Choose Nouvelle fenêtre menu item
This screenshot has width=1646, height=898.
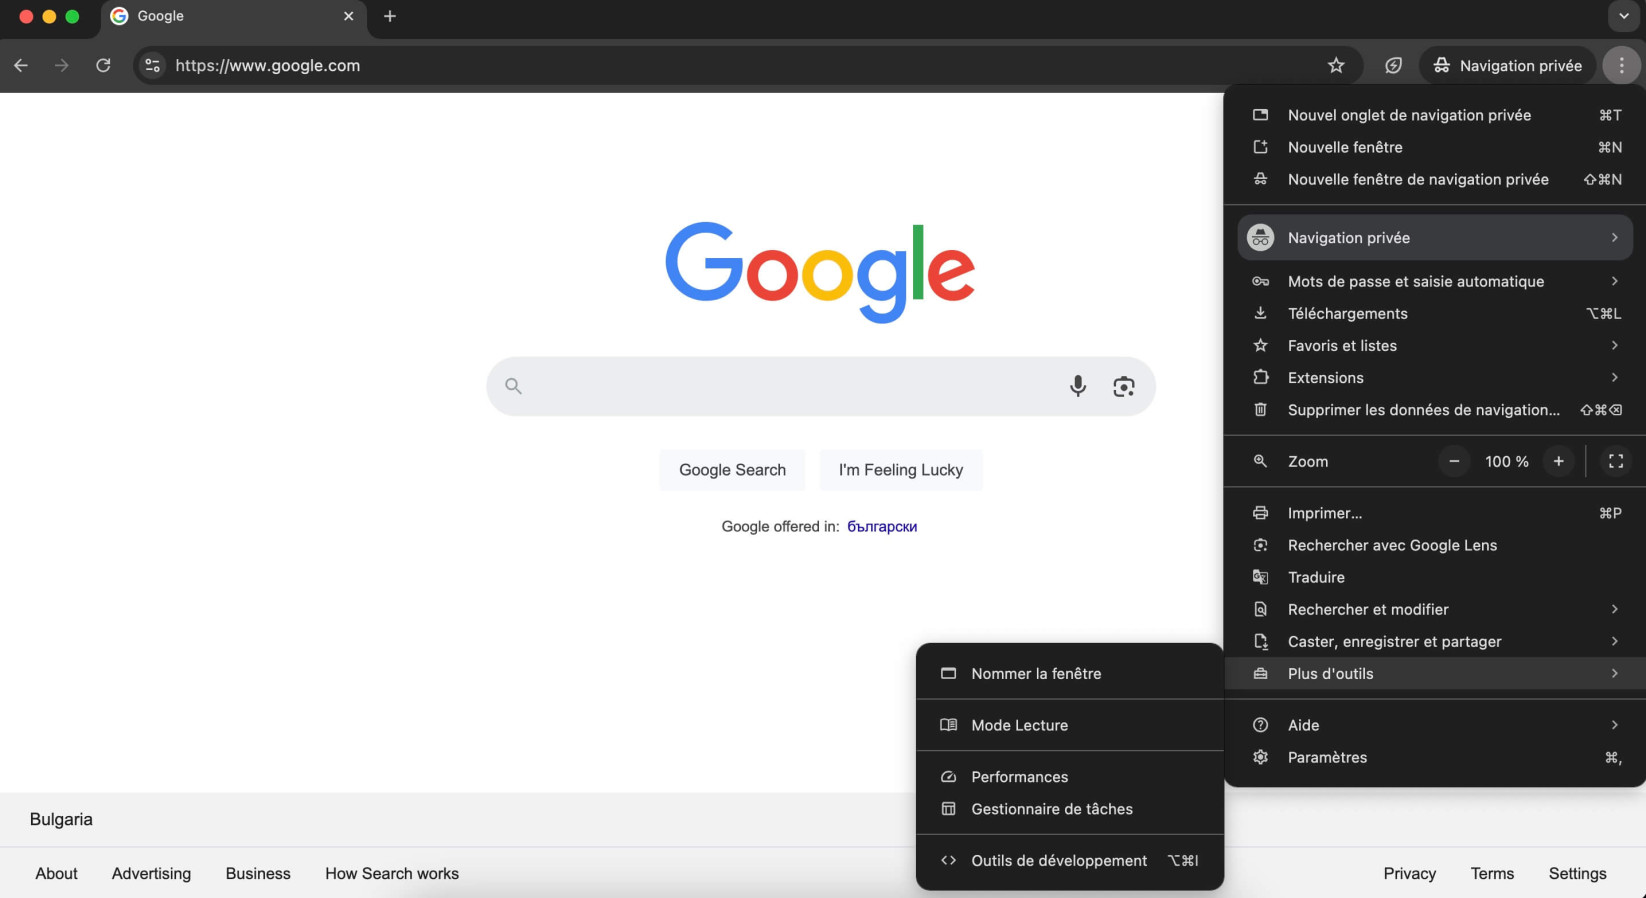[1435, 147]
